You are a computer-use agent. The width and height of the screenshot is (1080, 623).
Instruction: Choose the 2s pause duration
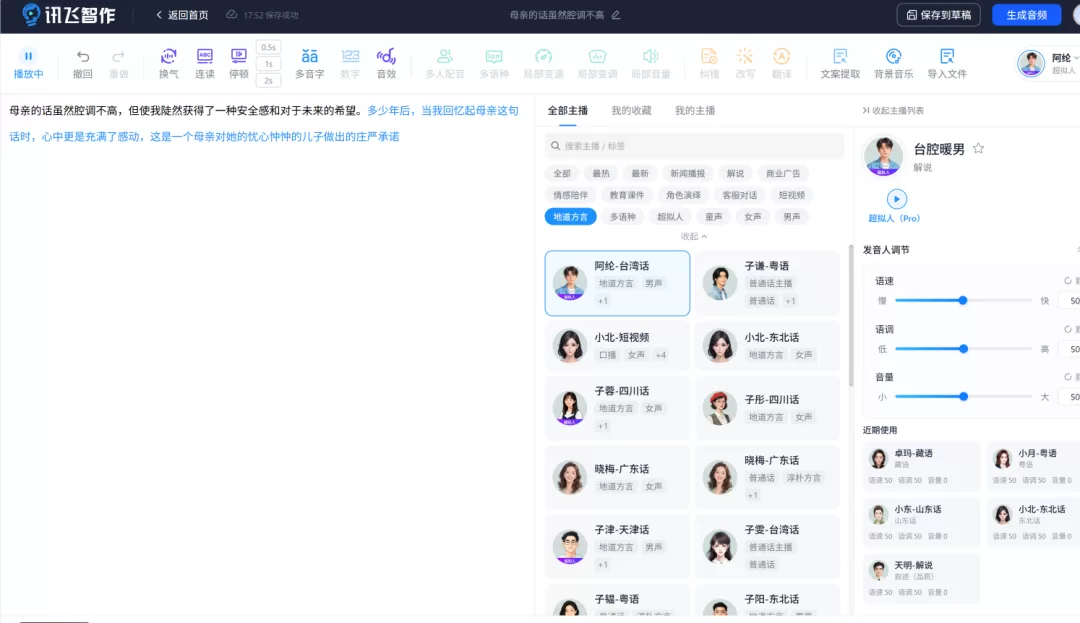pyautogui.click(x=268, y=81)
